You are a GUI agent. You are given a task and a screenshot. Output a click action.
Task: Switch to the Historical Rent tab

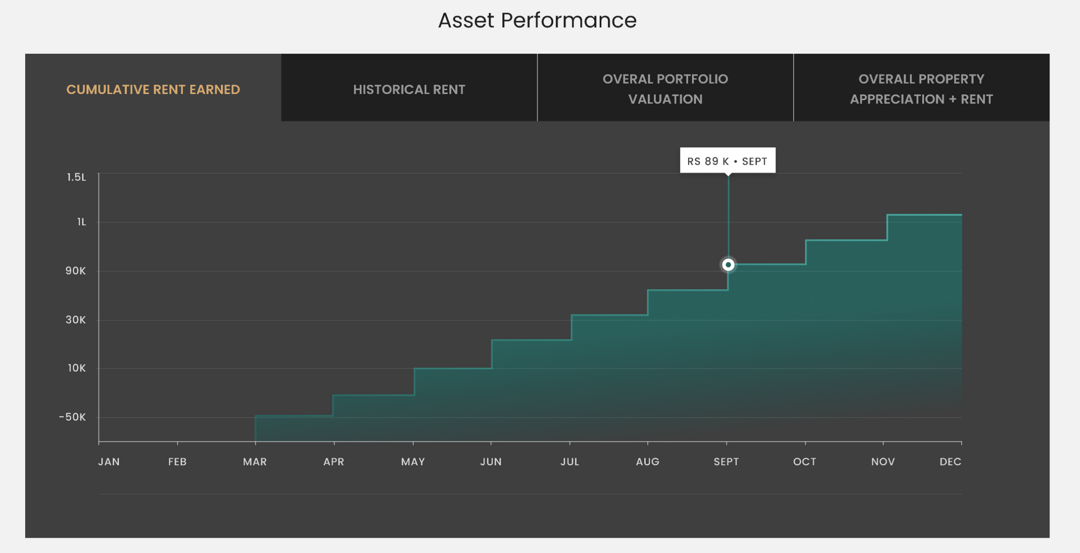409,89
